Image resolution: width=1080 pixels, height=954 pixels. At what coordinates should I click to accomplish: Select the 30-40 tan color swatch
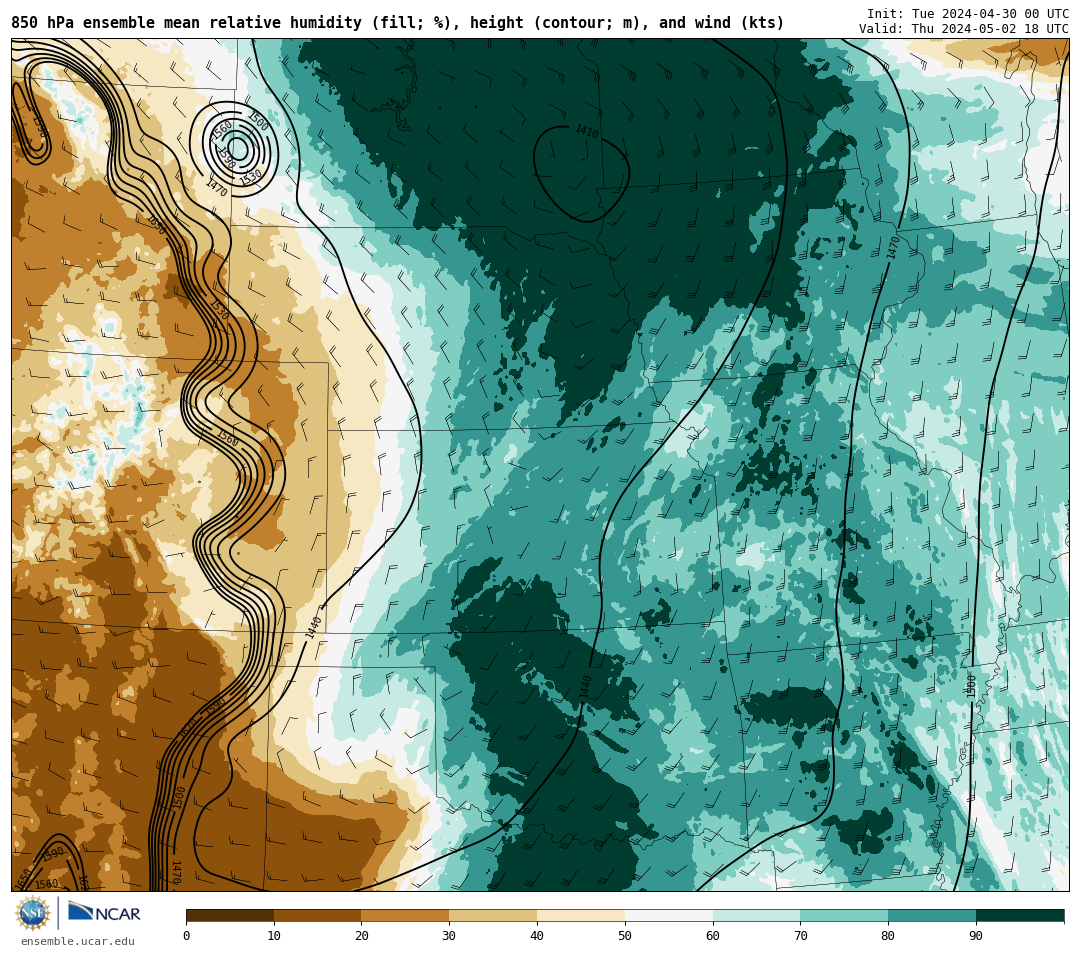coord(493,916)
